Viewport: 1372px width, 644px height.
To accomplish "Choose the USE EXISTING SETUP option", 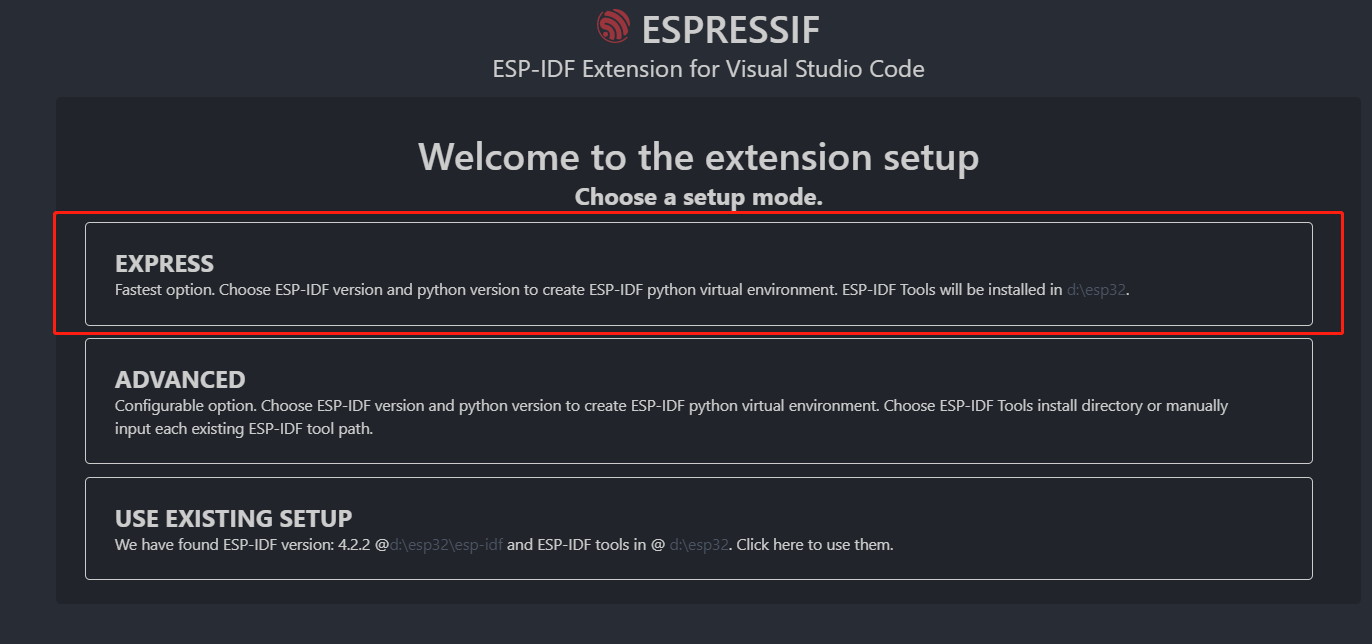I will (699, 528).
